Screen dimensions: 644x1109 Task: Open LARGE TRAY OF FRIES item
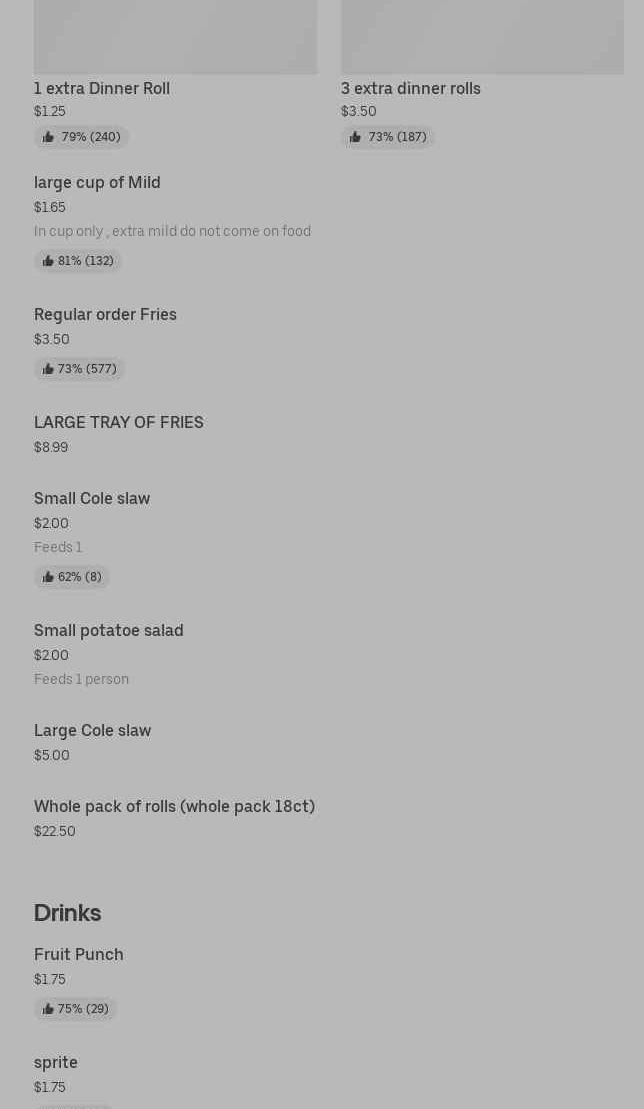118,422
